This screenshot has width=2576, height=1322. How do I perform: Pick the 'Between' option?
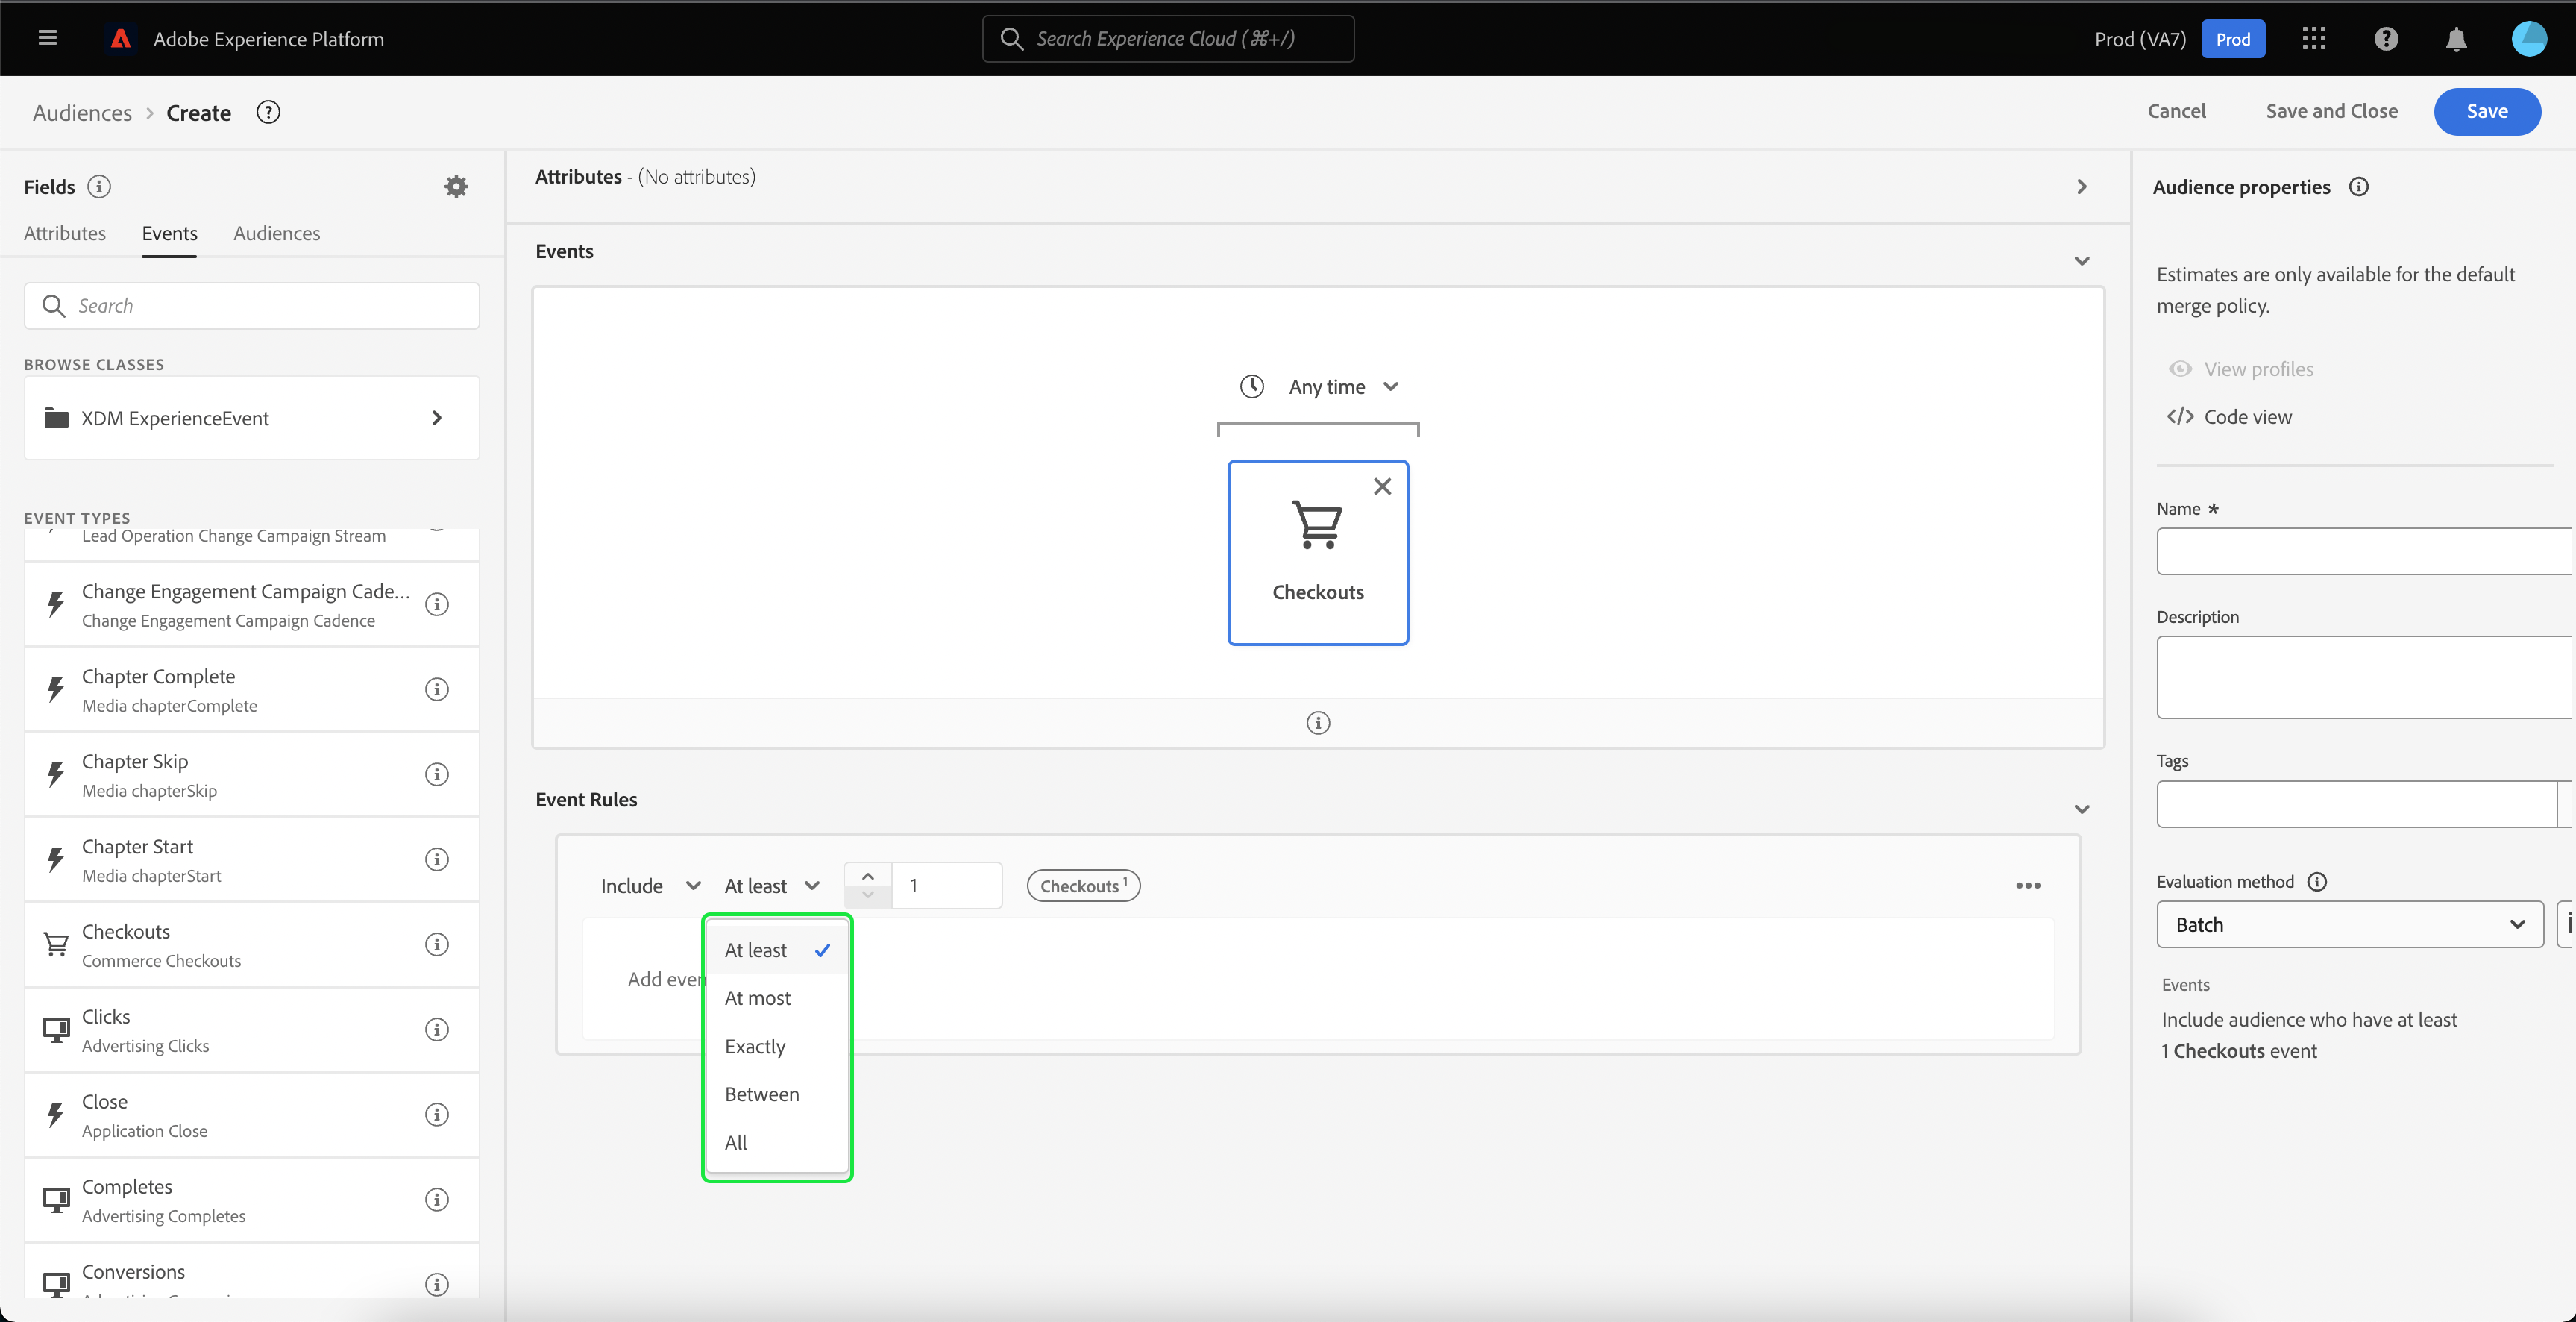pos(761,1094)
